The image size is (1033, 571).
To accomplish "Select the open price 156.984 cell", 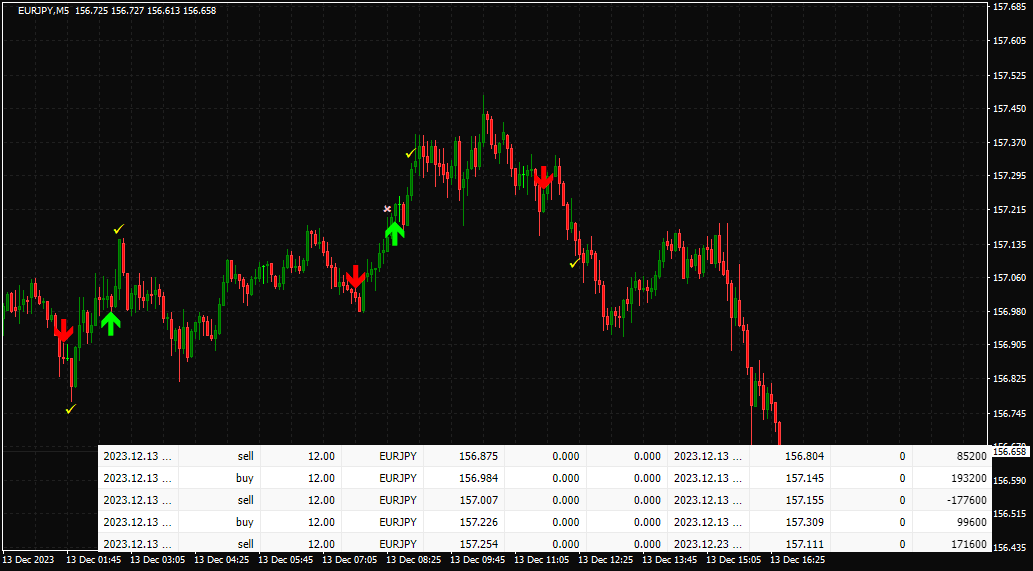I will click(x=463, y=478).
